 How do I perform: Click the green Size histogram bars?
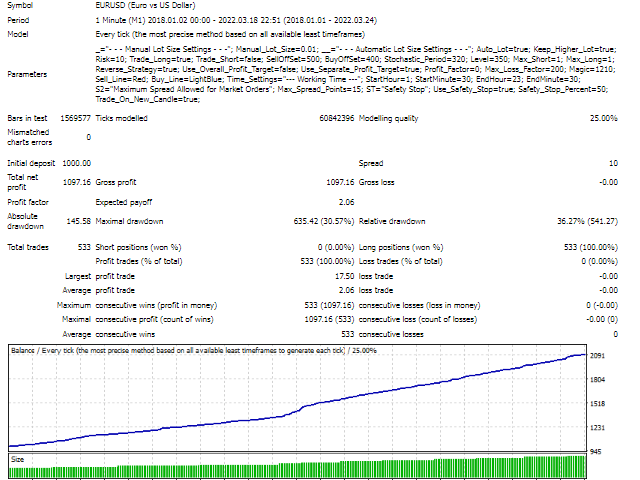click(300, 470)
